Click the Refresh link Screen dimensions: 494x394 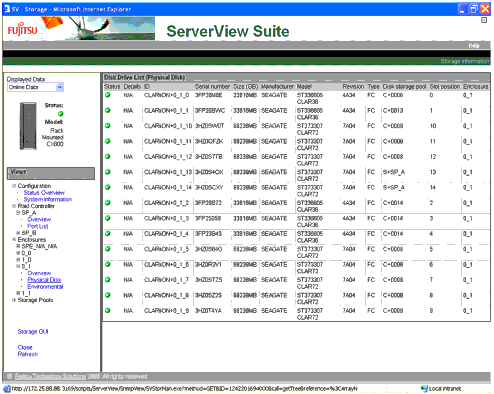click(28, 354)
